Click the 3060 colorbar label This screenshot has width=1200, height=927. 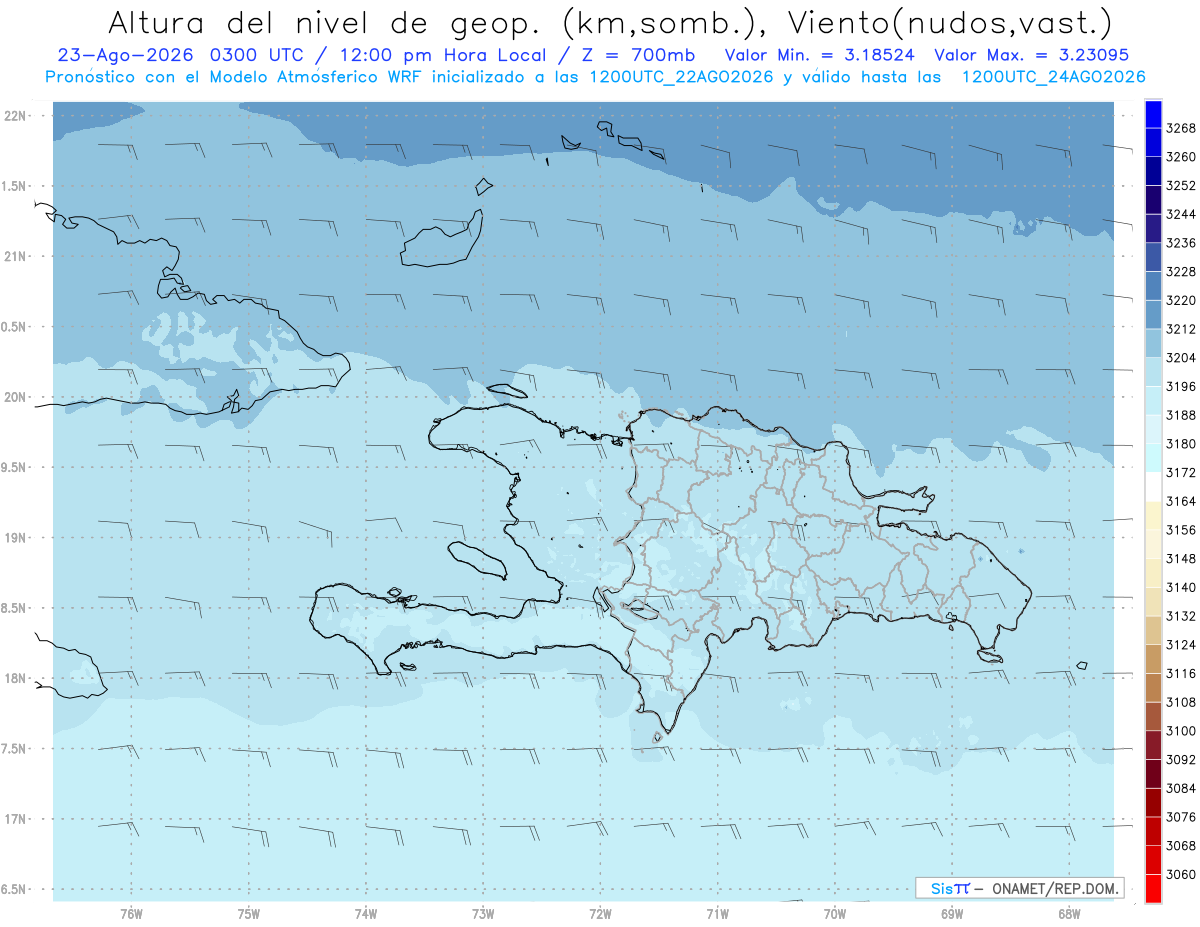point(1181,874)
